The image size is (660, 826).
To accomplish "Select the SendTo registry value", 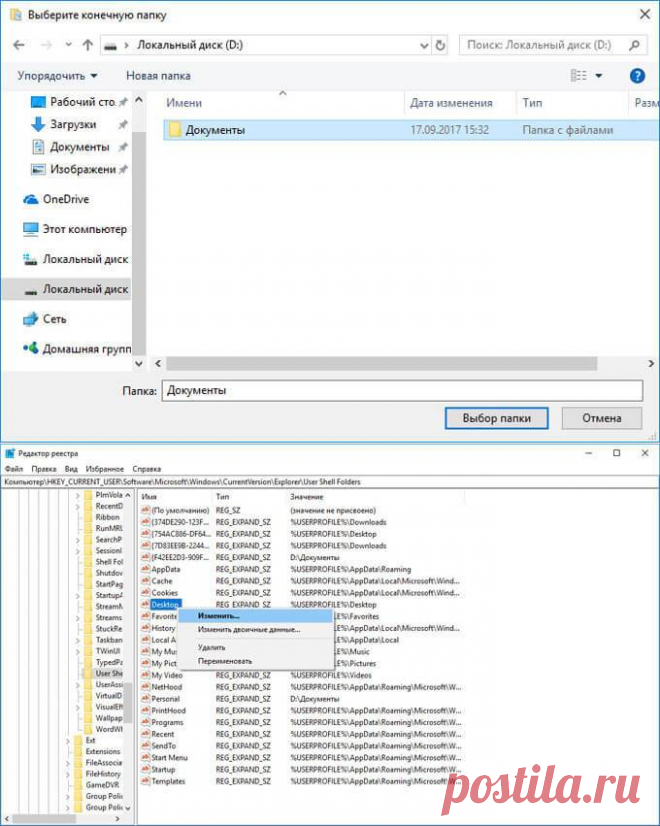I will tap(163, 746).
